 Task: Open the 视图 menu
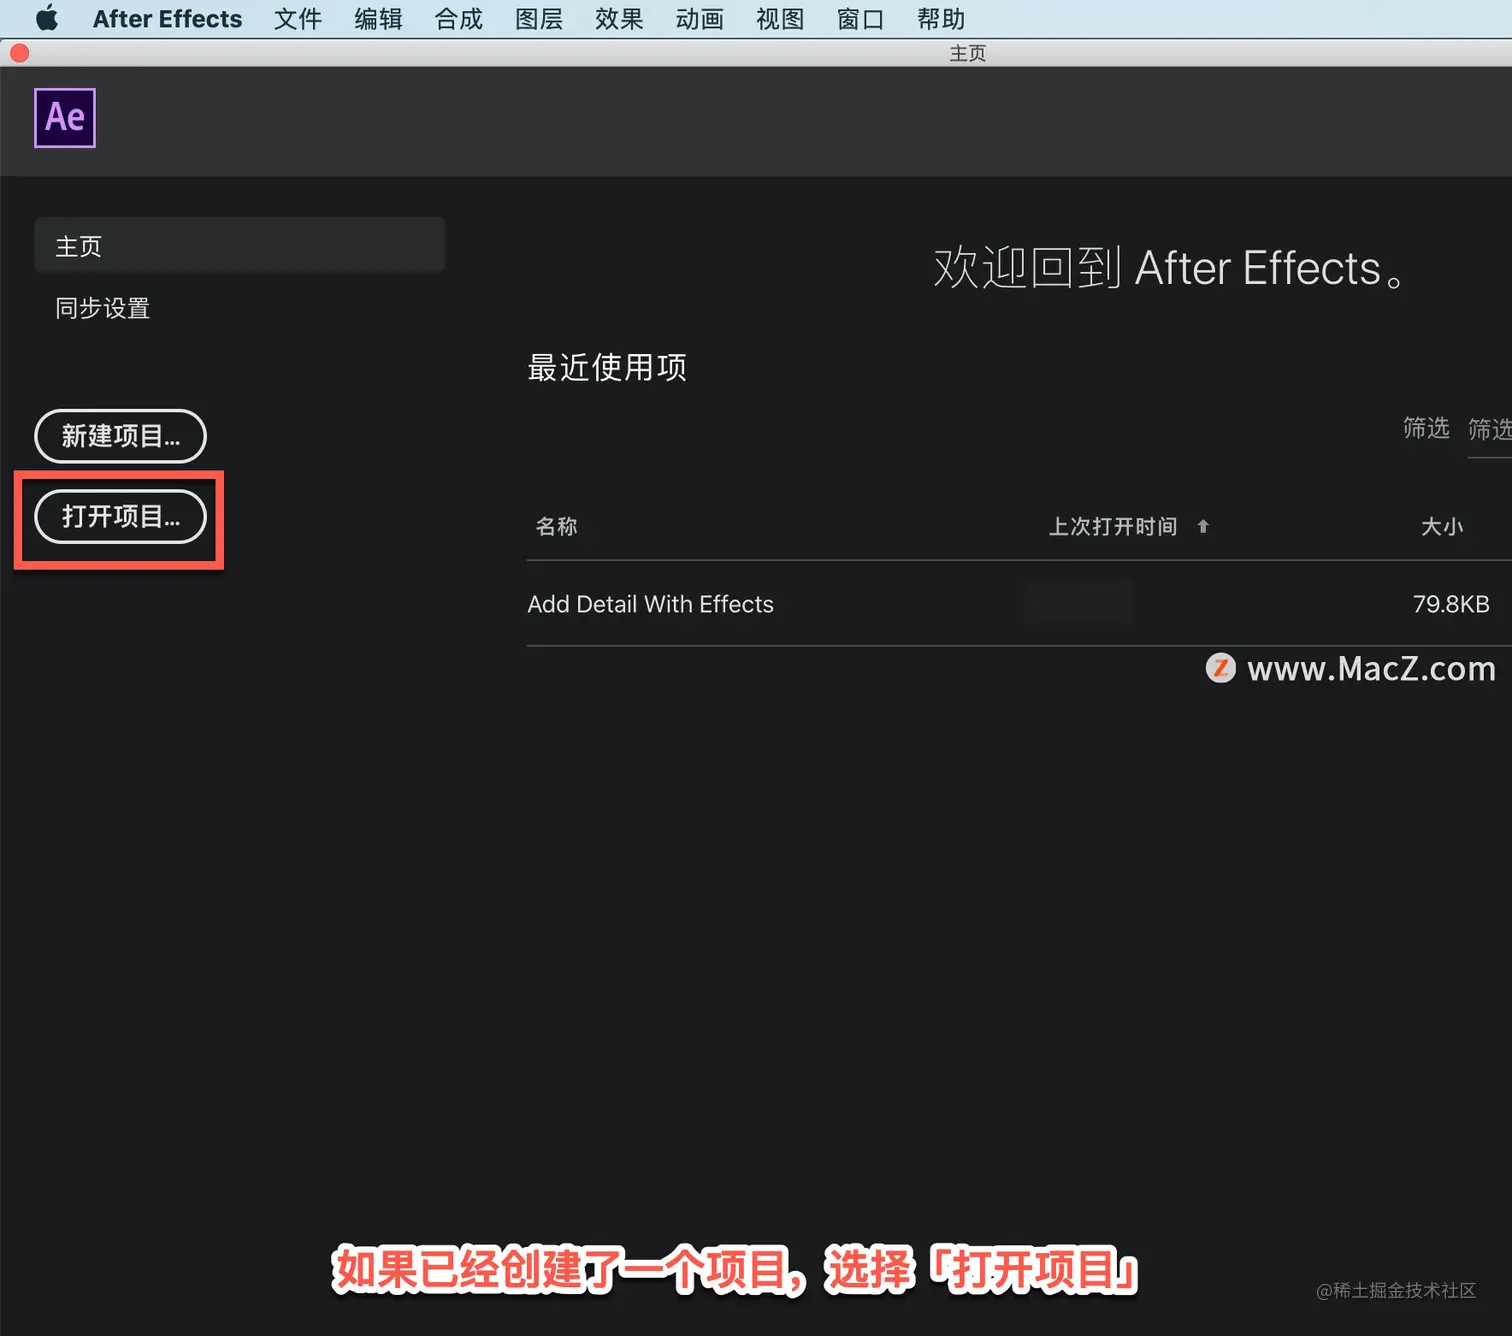click(x=780, y=19)
